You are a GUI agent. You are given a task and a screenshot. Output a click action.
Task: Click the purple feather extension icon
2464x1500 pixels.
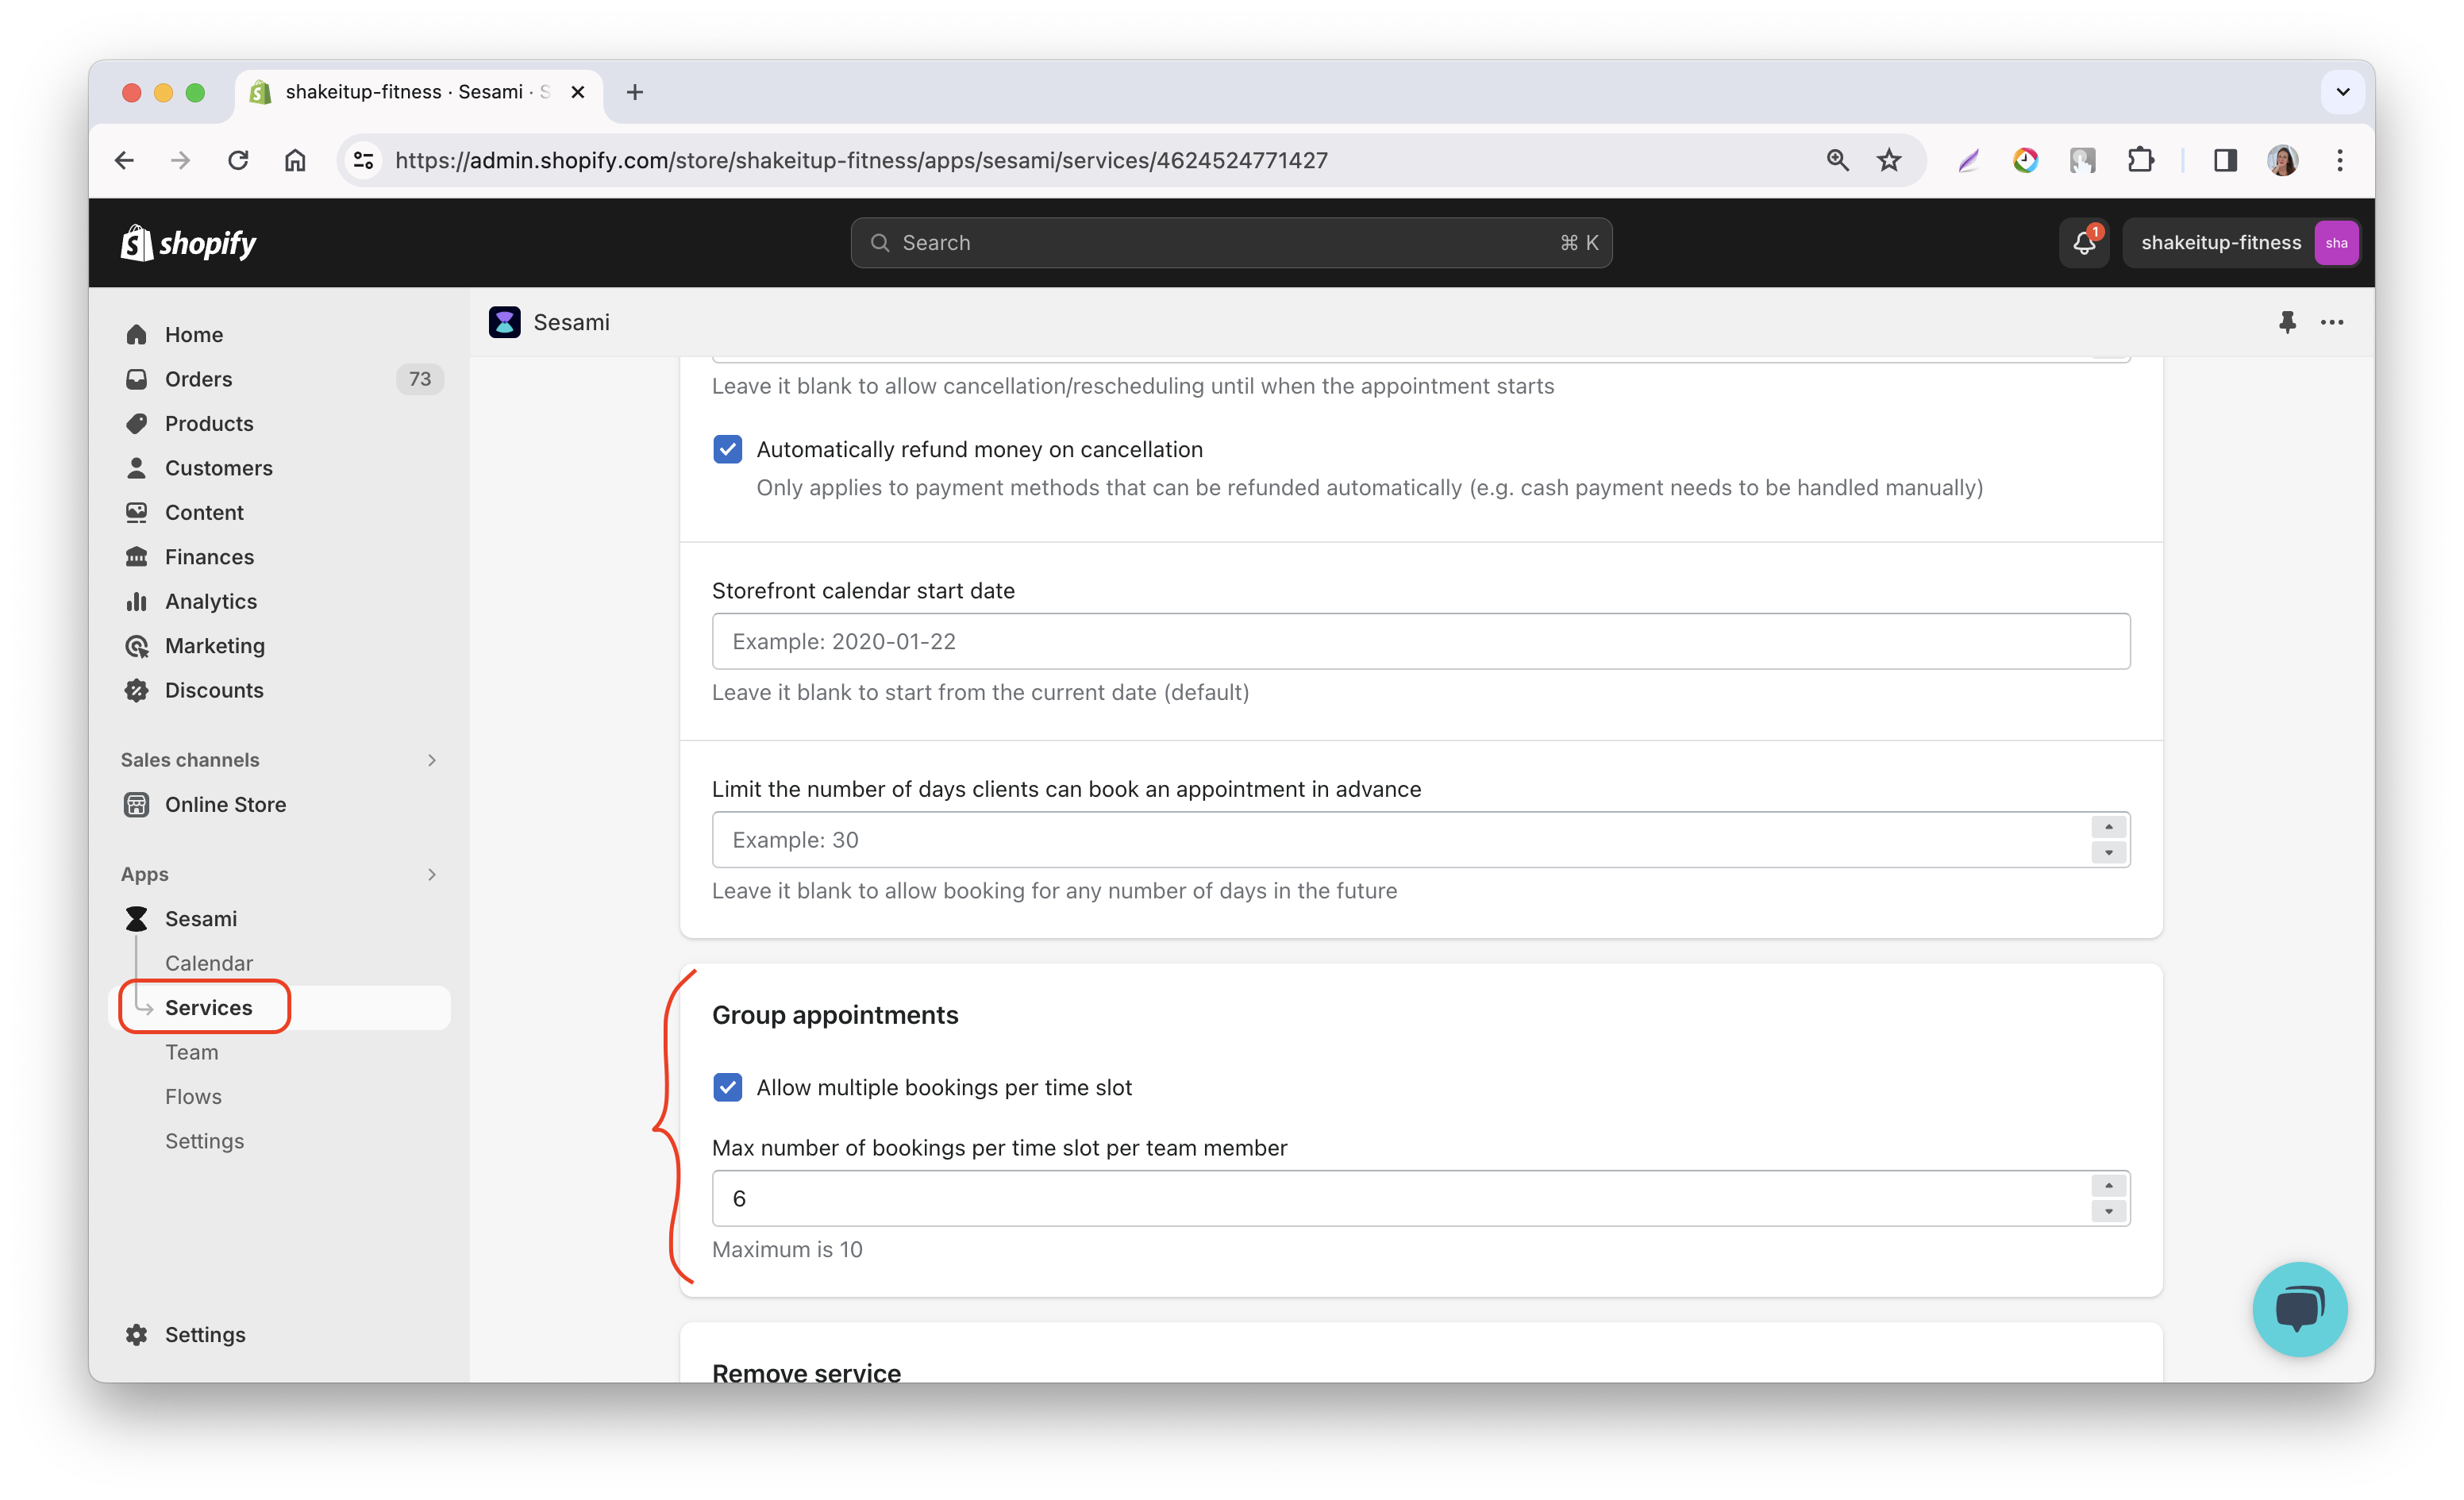tap(1968, 160)
